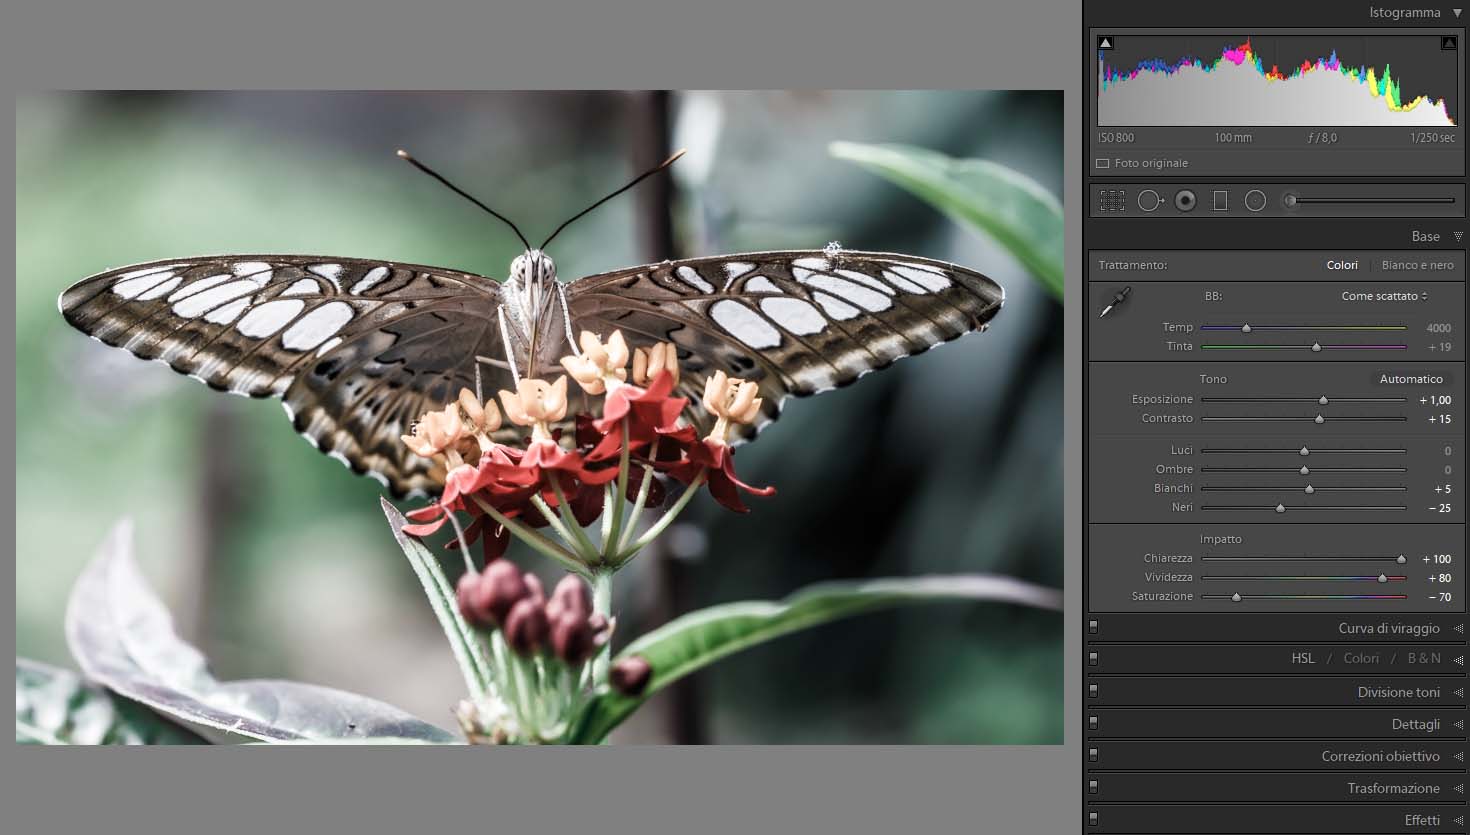The width and height of the screenshot is (1470, 835).
Task: Toggle shadow clipping indicator in histogram
Action: tap(1105, 43)
